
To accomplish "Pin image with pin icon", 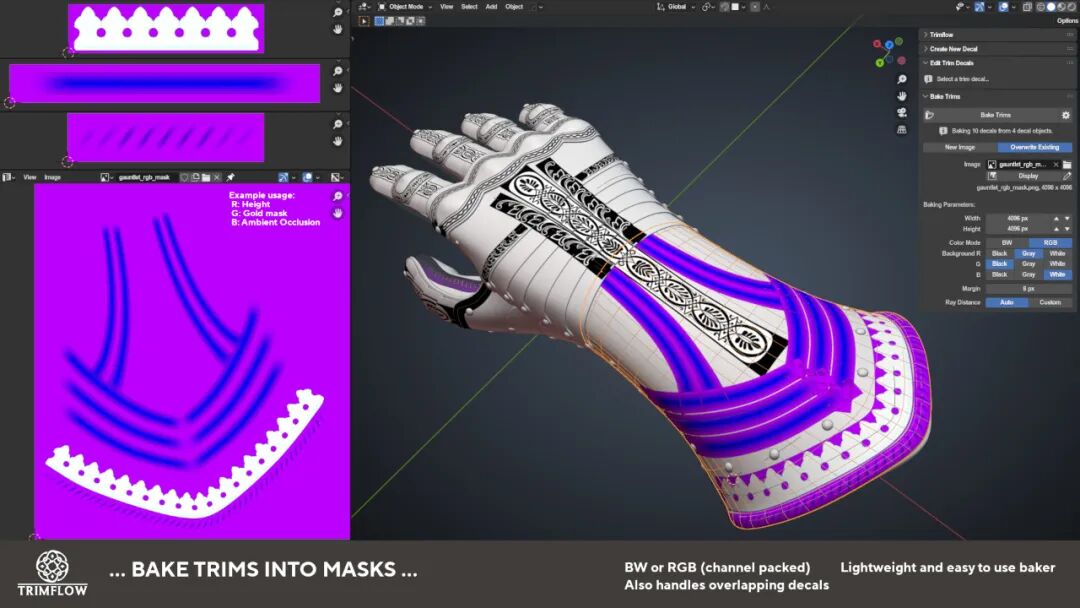I will 230,177.
